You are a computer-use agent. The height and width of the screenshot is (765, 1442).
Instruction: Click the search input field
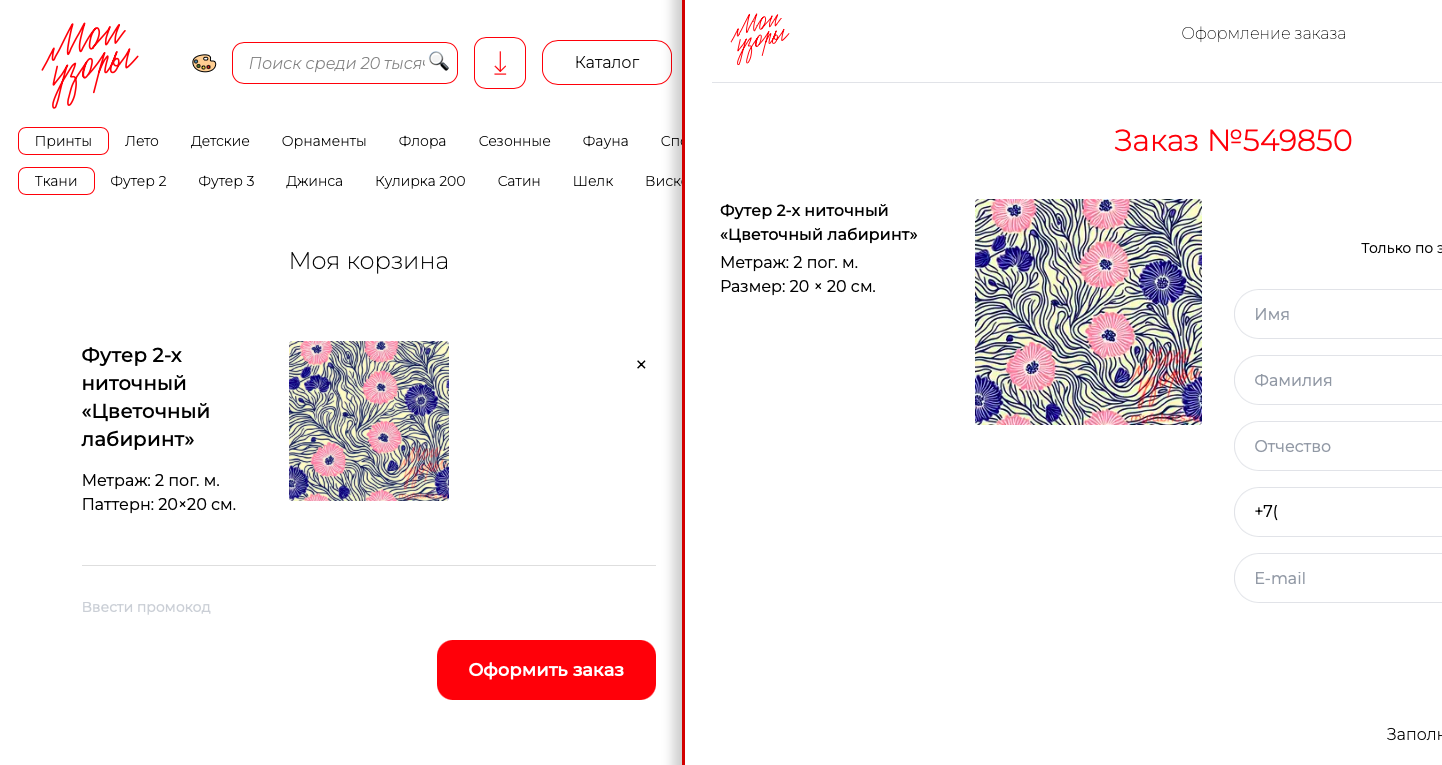335,63
